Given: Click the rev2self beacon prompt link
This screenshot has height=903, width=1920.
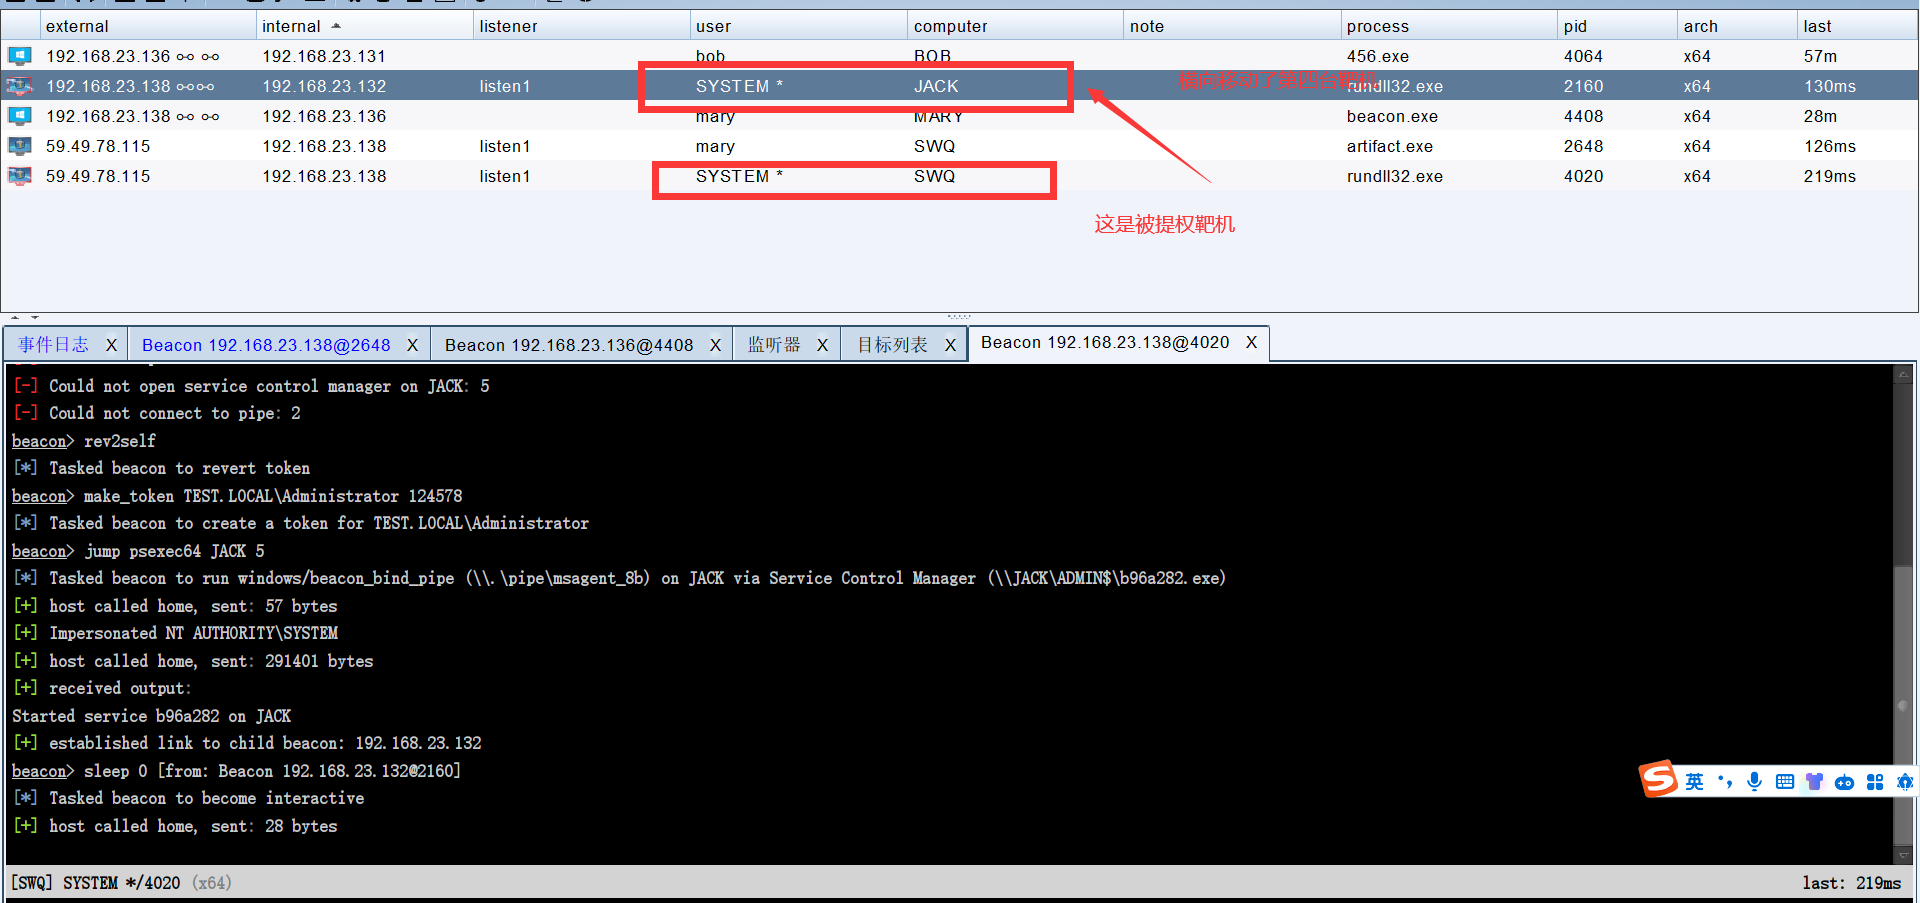Looking at the screenshot, I should tap(39, 441).
